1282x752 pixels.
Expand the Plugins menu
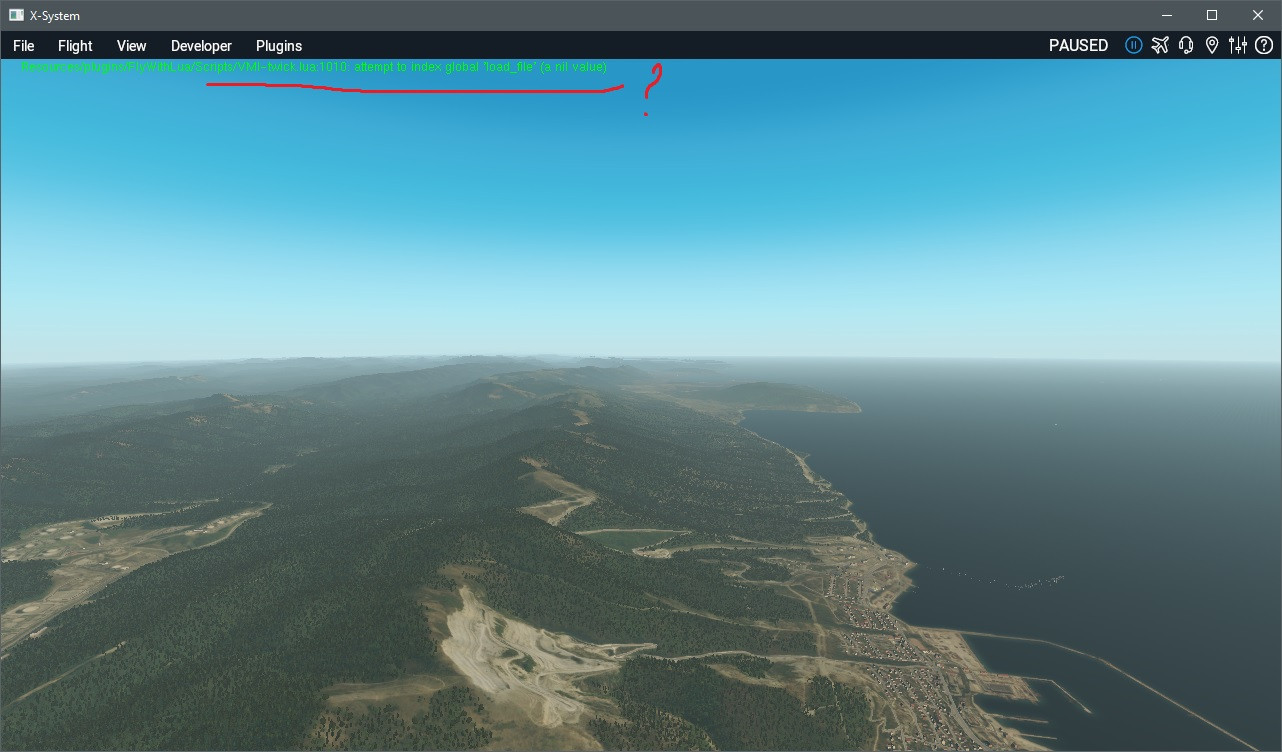click(x=279, y=46)
